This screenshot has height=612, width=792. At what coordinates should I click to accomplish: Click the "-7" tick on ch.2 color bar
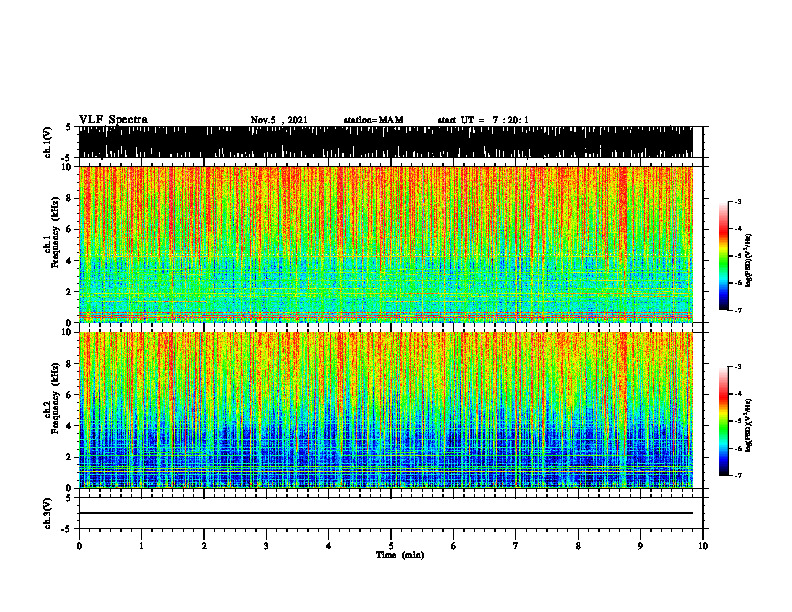point(738,475)
